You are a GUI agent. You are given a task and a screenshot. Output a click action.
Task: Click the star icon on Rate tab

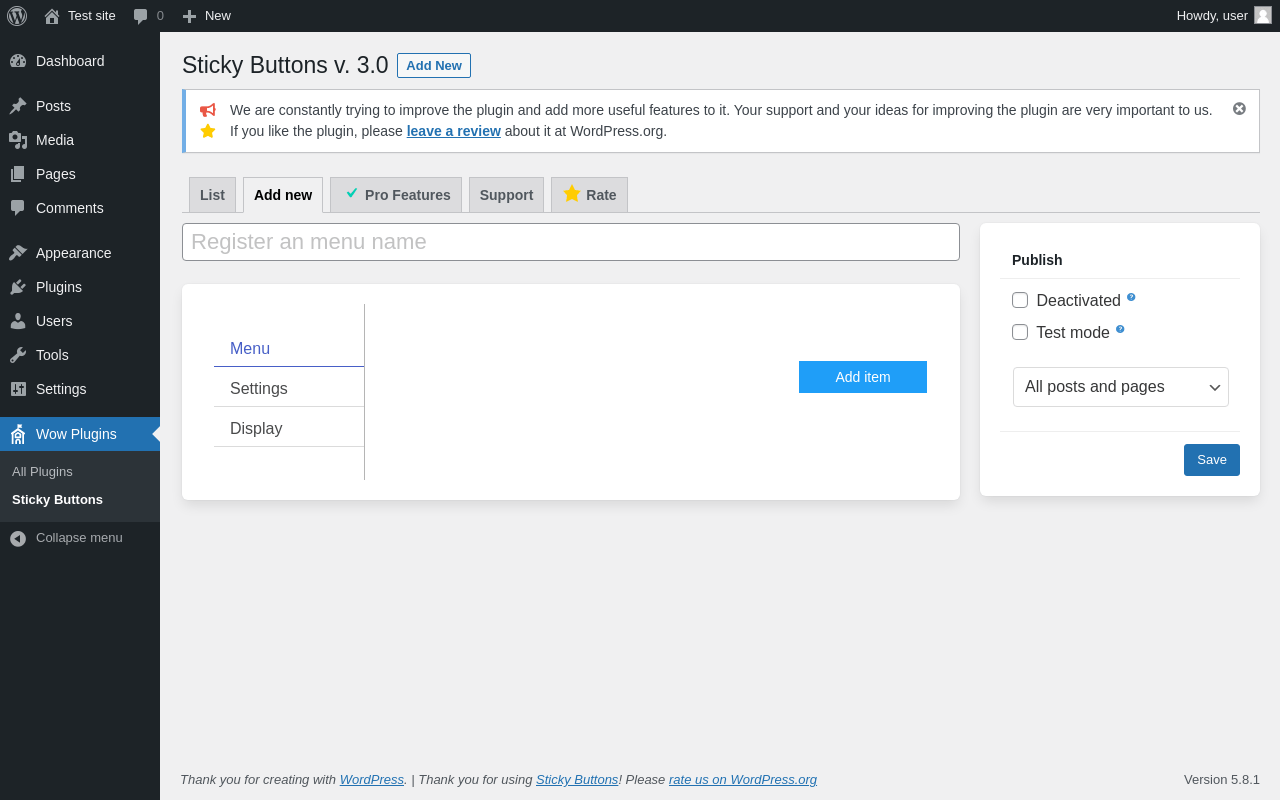coord(572,193)
